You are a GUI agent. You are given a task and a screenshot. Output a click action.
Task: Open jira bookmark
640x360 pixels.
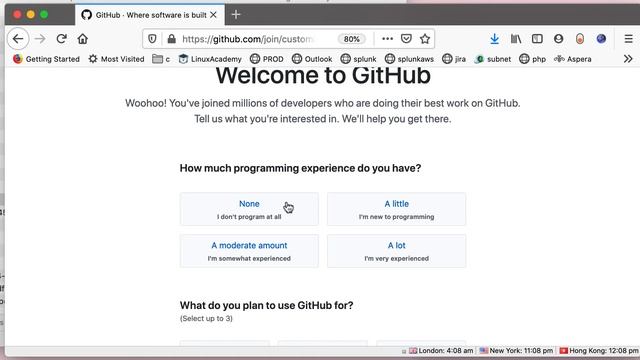coord(454,59)
